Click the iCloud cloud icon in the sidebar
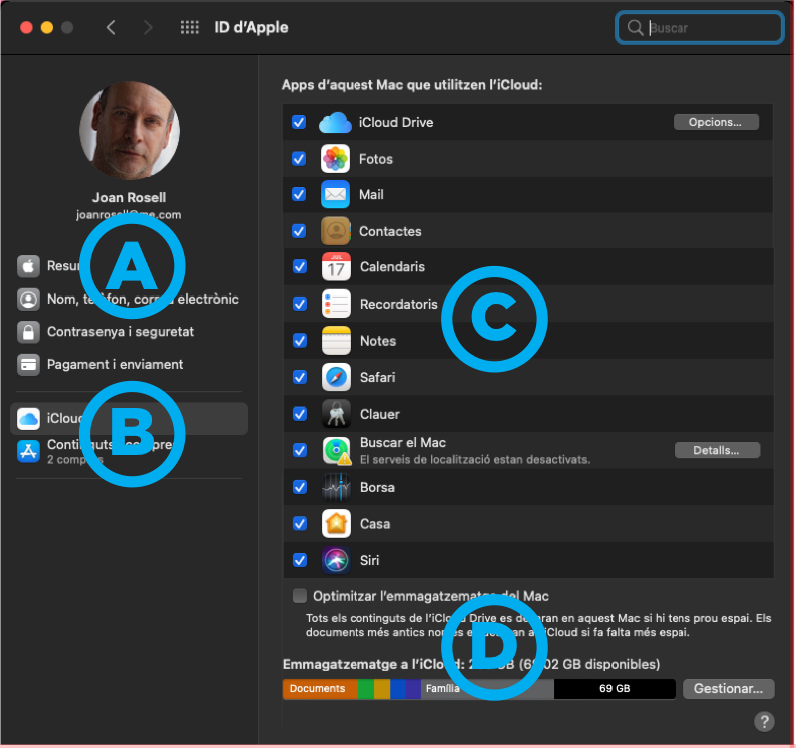Viewport: 796px width, 748px height. (28, 419)
